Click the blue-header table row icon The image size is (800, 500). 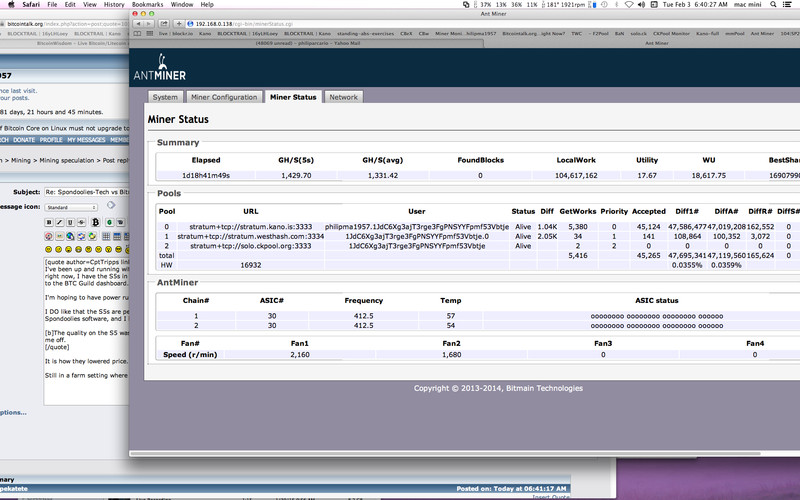117,236
